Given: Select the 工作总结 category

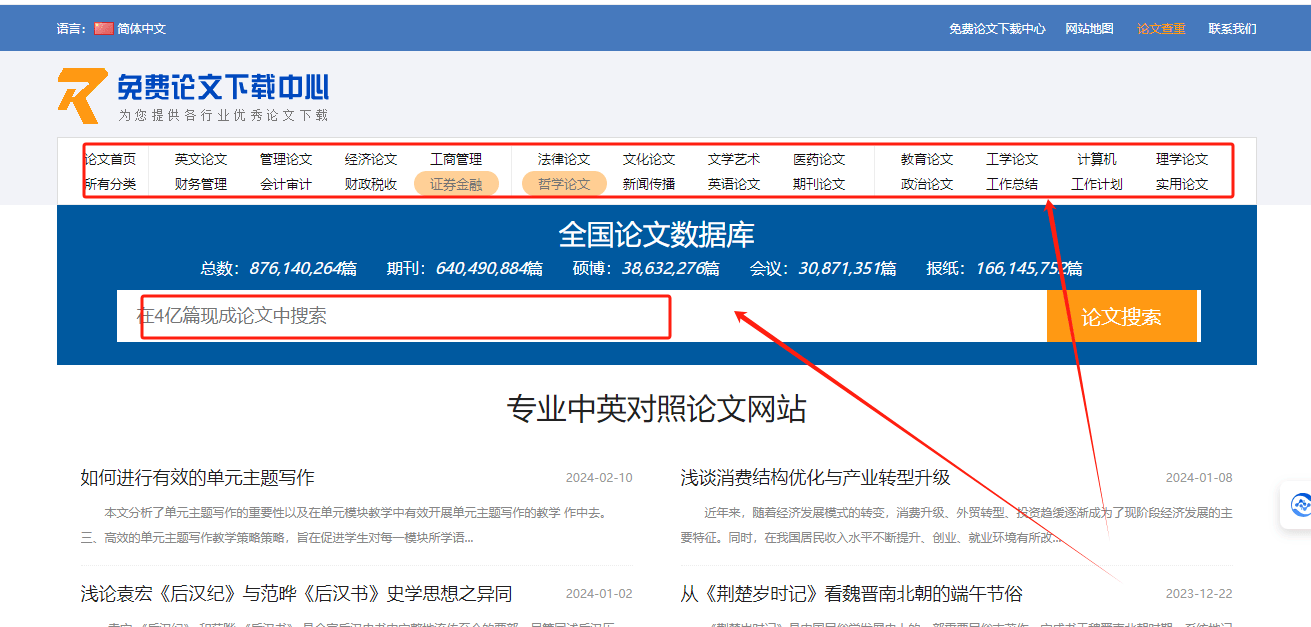Looking at the screenshot, I should (1013, 184).
